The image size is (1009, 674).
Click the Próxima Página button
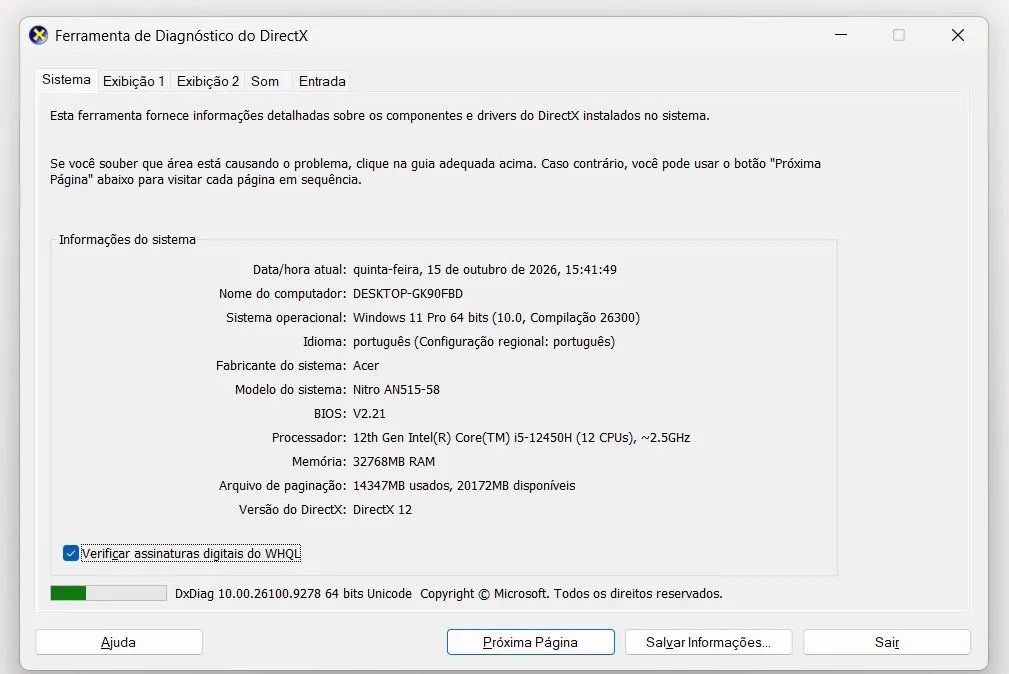[x=530, y=642]
